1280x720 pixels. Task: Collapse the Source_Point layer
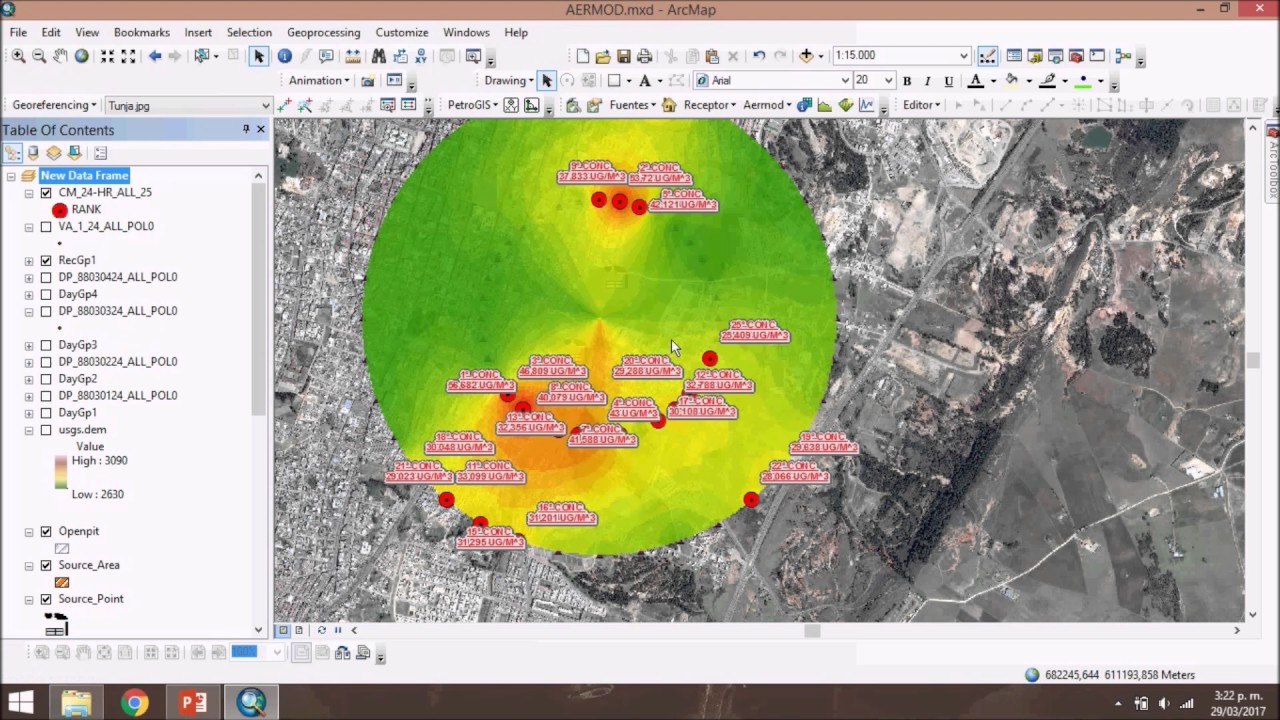tap(29, 599)
